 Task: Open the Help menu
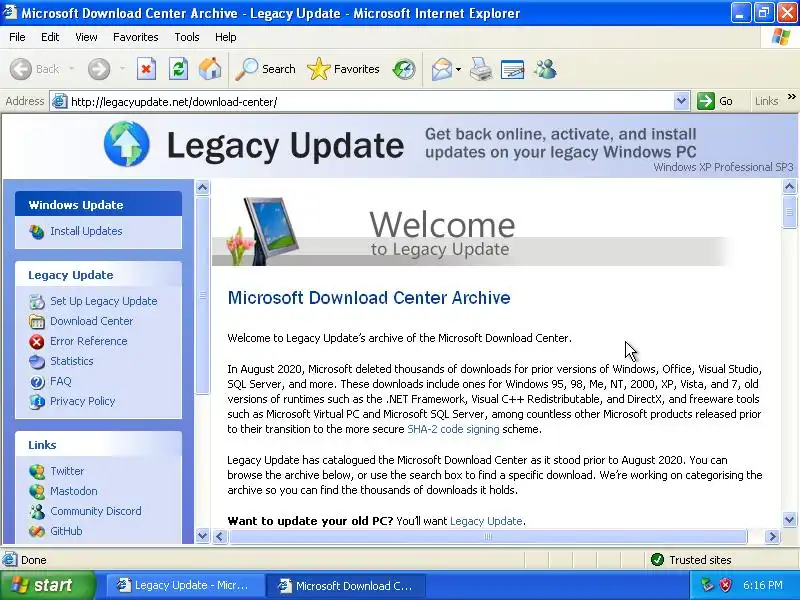pos(226,37)
